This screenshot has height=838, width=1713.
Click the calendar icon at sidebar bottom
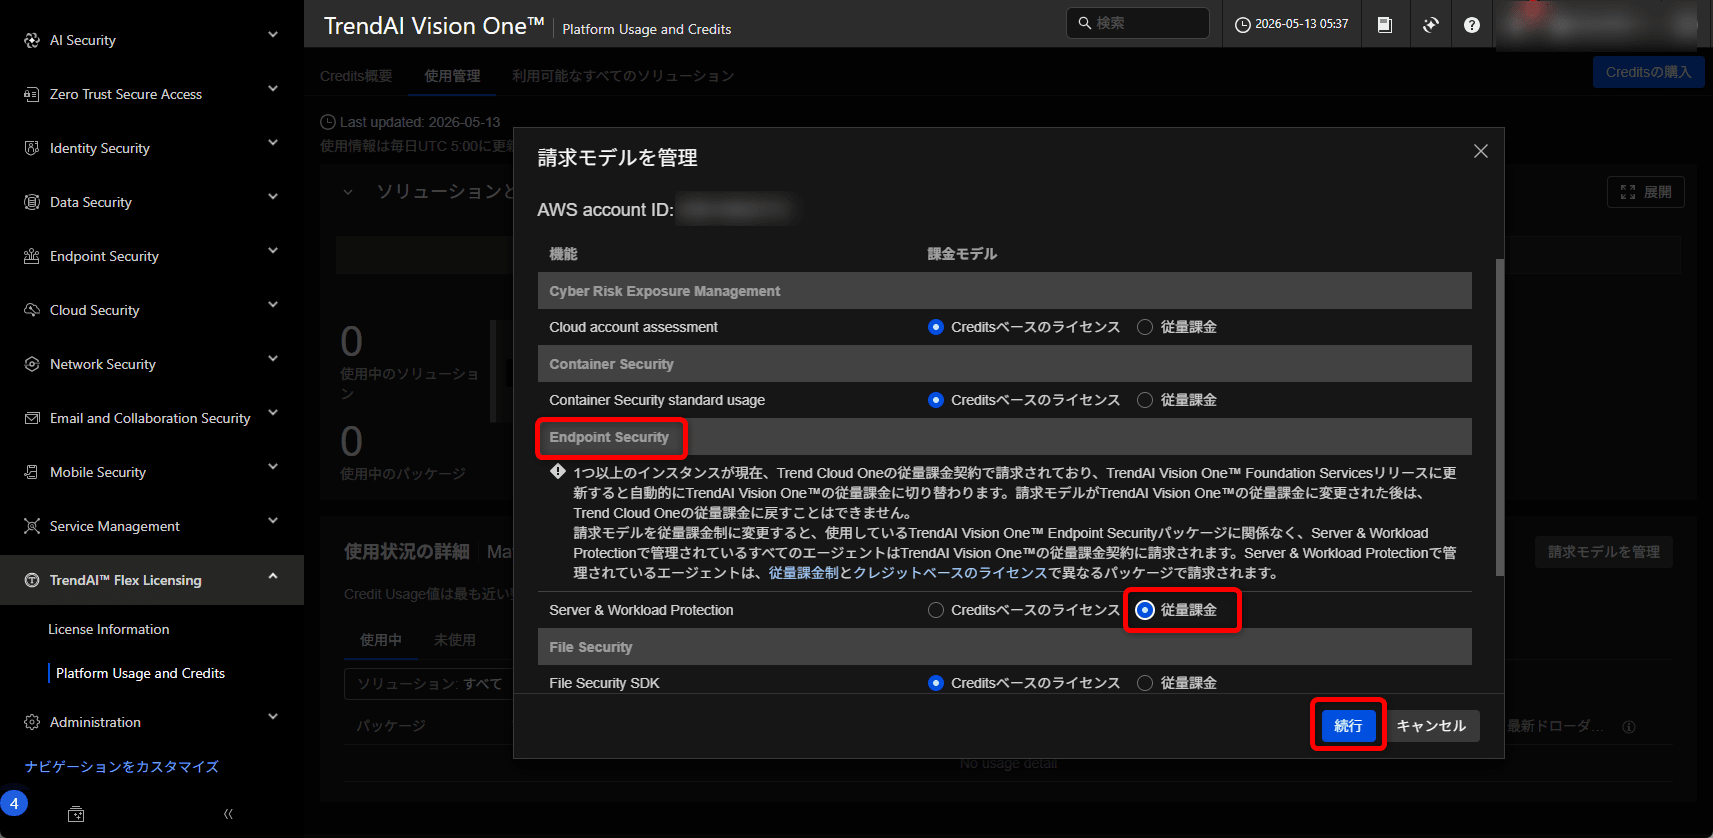(x=76, y=814)
